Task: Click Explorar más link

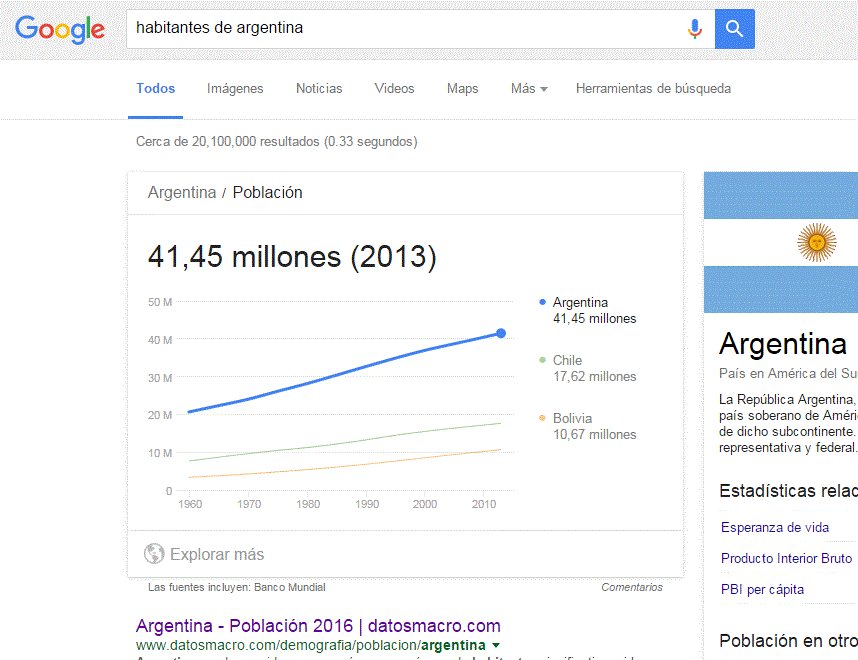Action: (217, 554)
